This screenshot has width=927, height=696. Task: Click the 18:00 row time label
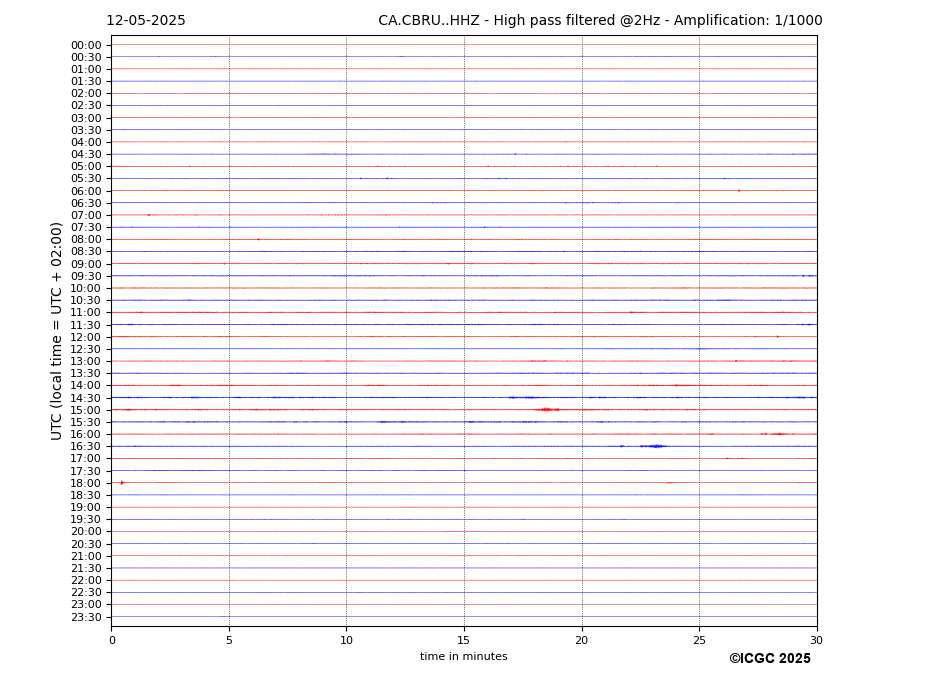point(86,484)
